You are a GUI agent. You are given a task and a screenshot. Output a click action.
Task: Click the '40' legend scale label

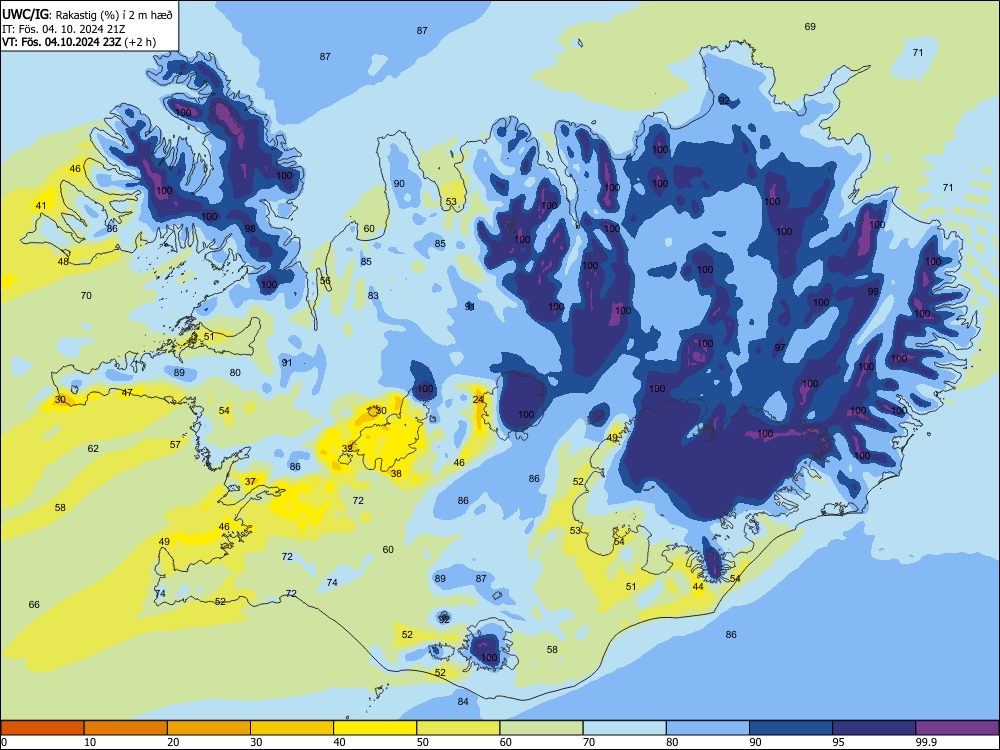(x=339, y=742)
